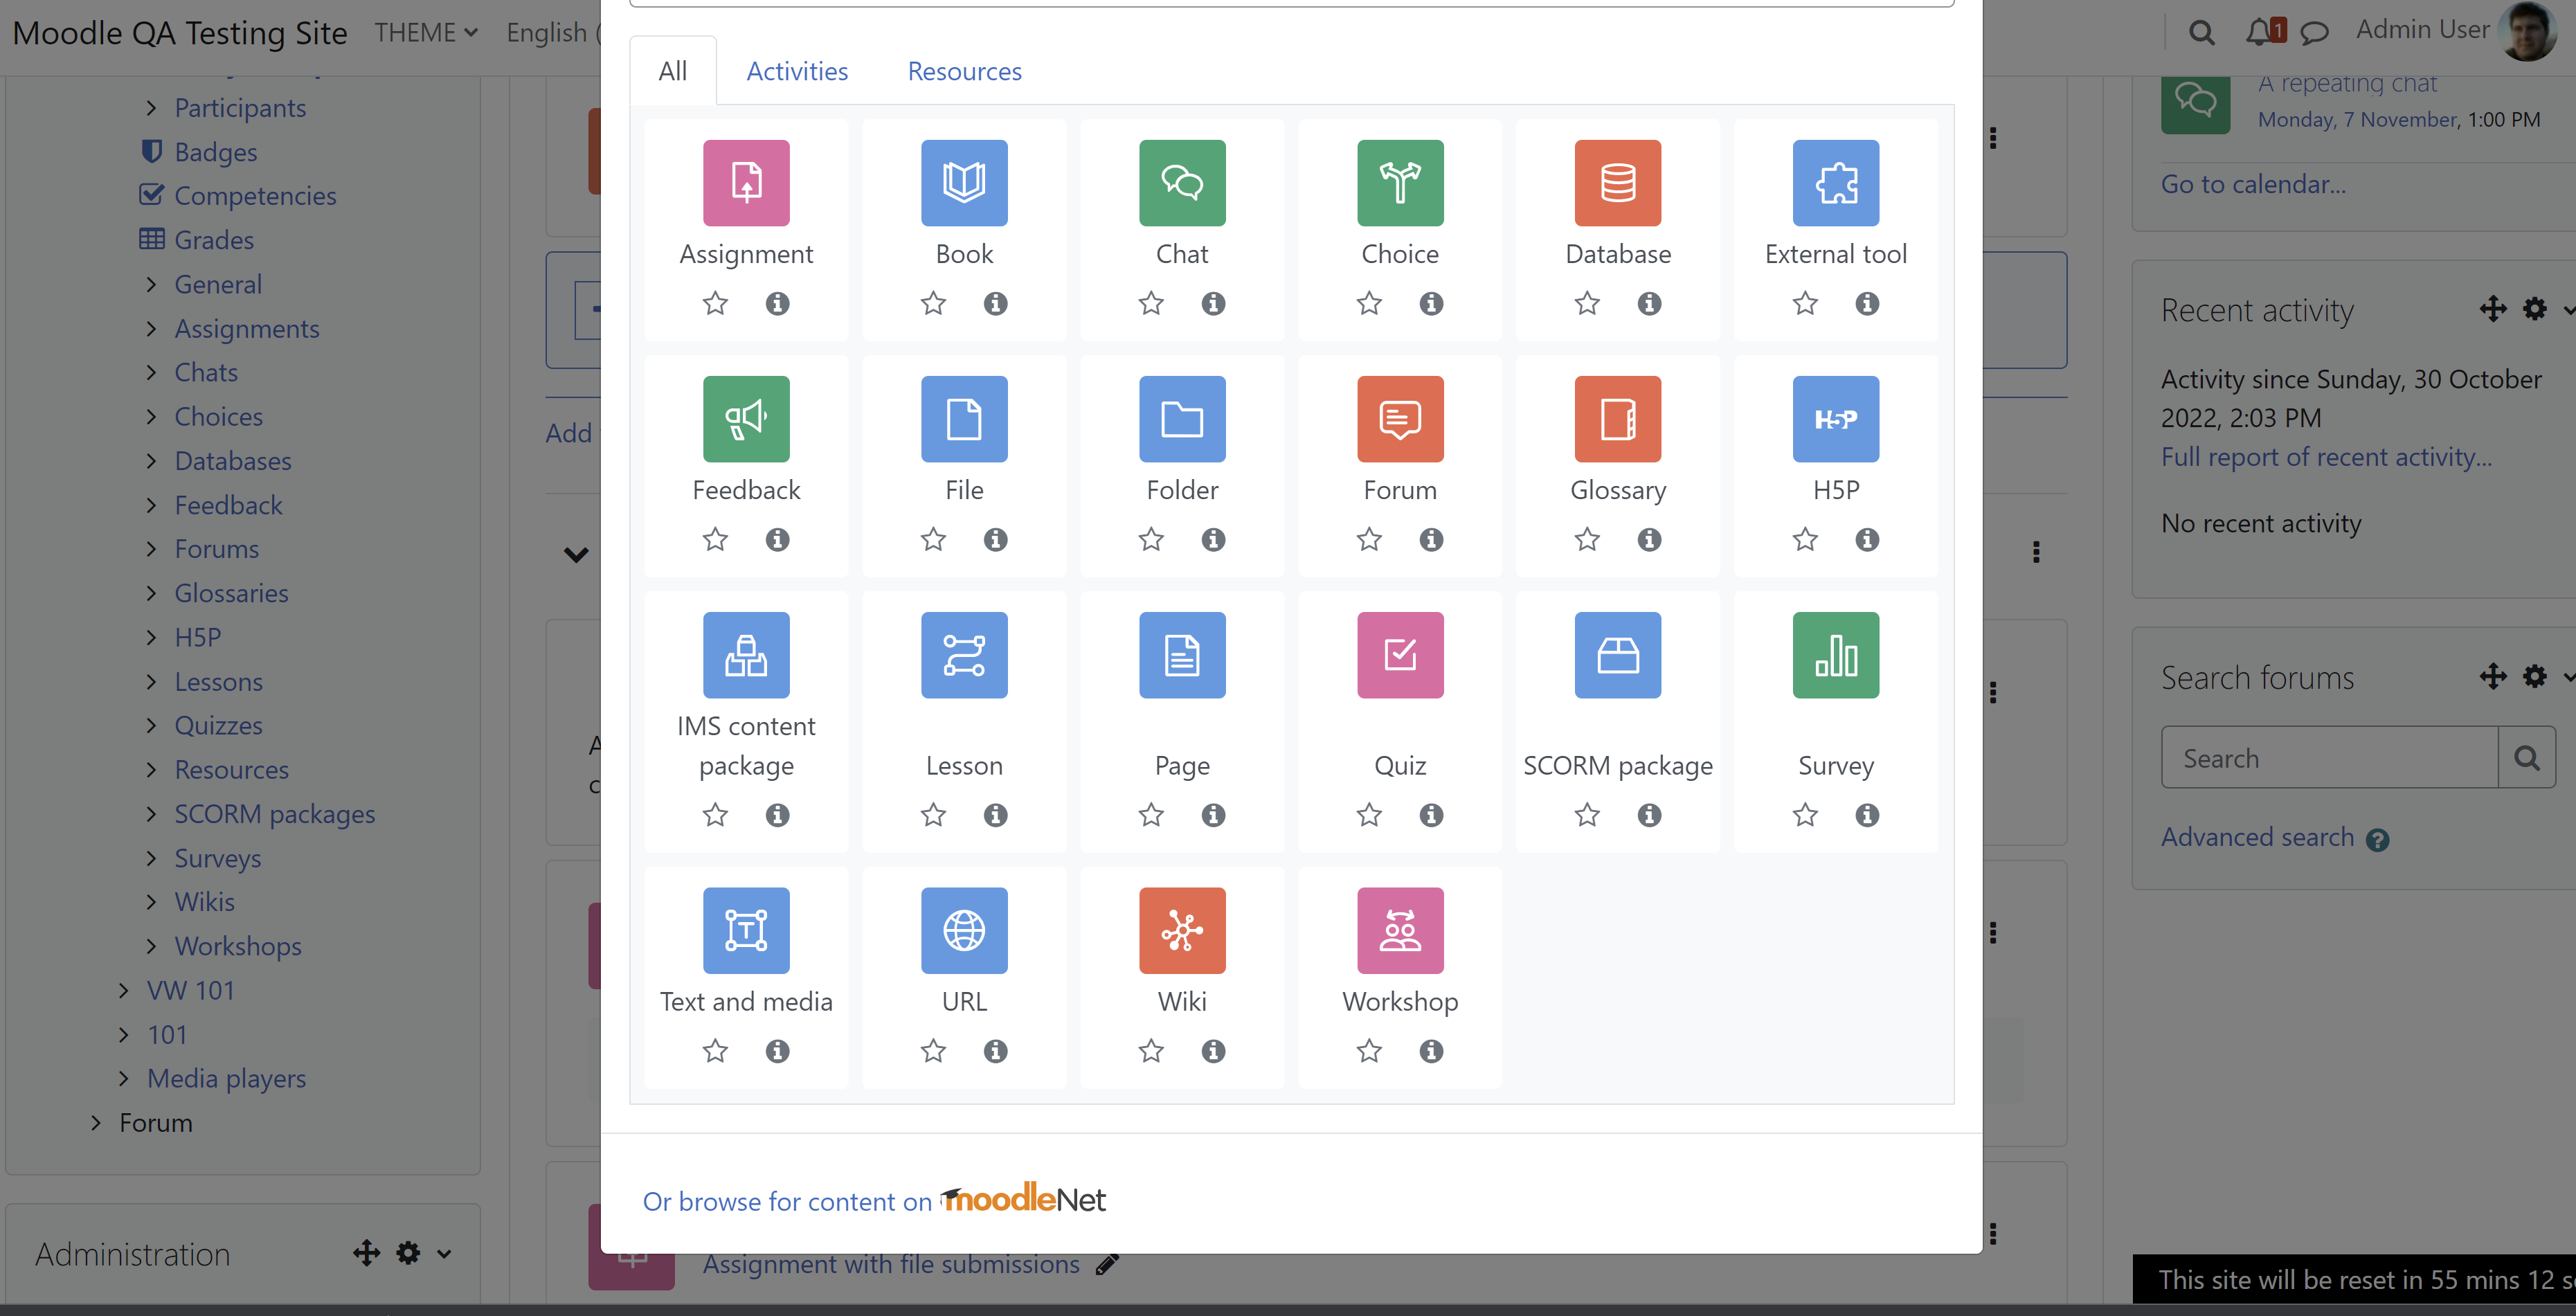Expand the Quizzes navigation node
The height and width of the screenshot is (1316, 2576).
click(x=151, y=726)
